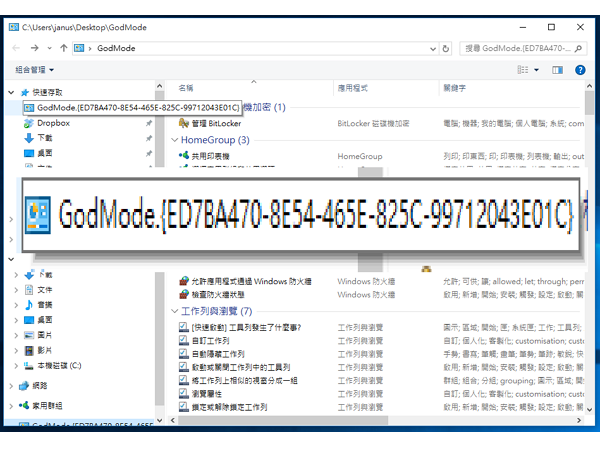Expand the 網路 tree node
Viewport: 600px width, 450px height.
[x=11, y=386]
